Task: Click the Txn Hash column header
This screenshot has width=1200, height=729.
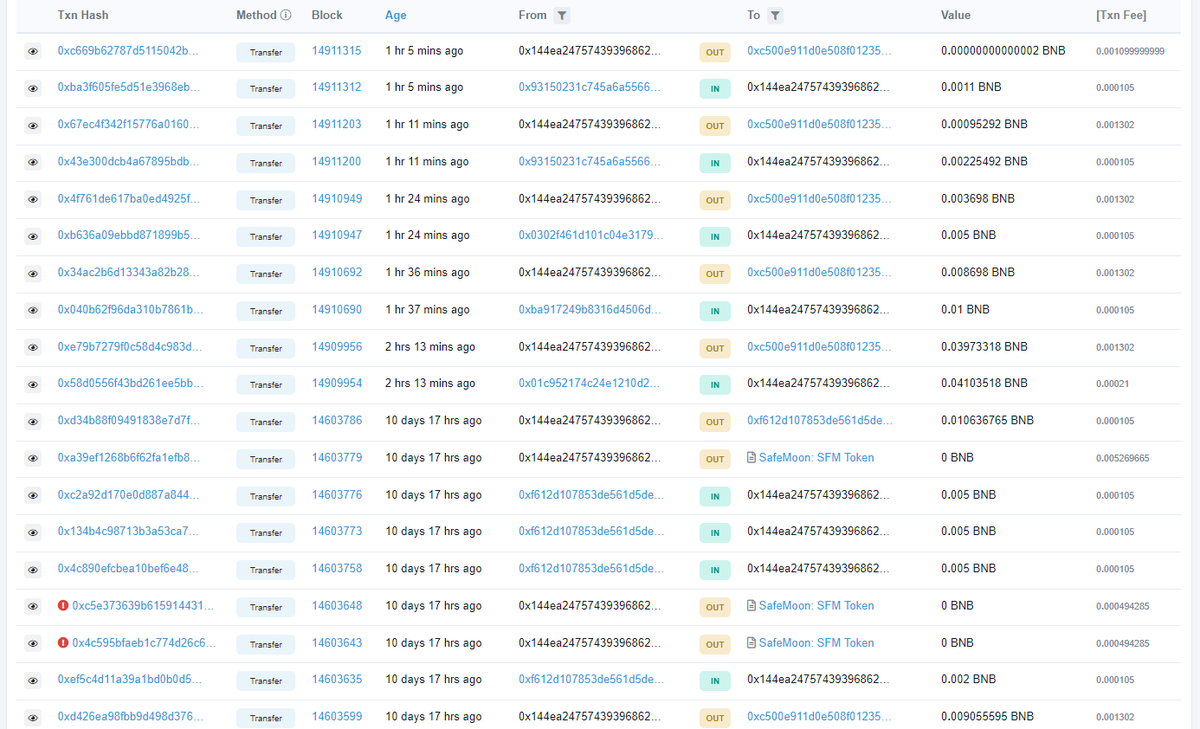Action: click(x=83, y=15)
